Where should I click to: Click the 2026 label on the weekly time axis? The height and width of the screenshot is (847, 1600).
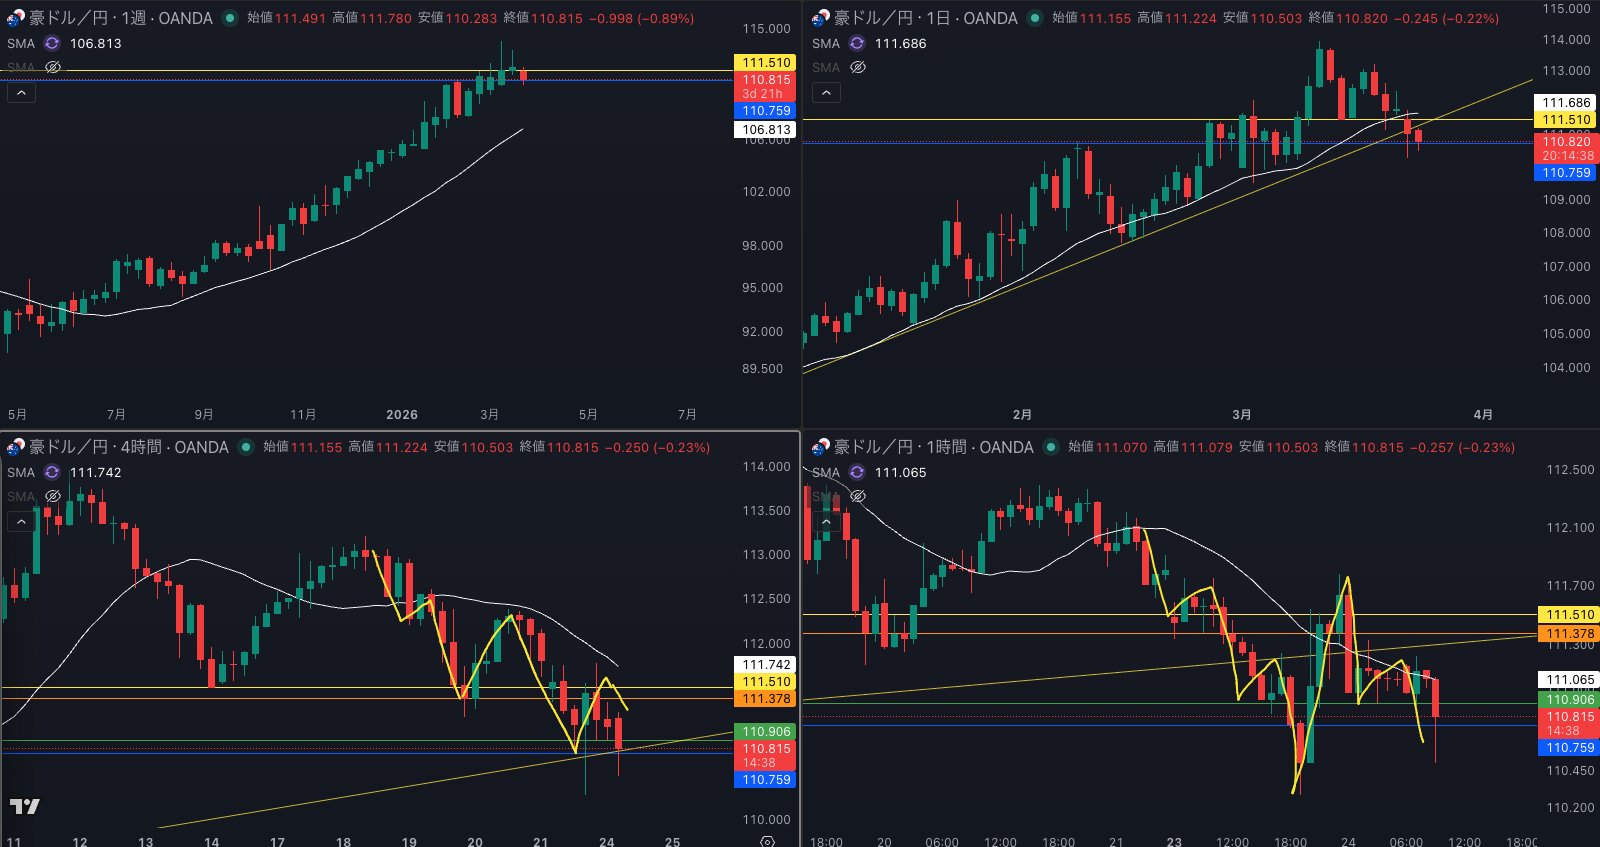pos(402,414)
